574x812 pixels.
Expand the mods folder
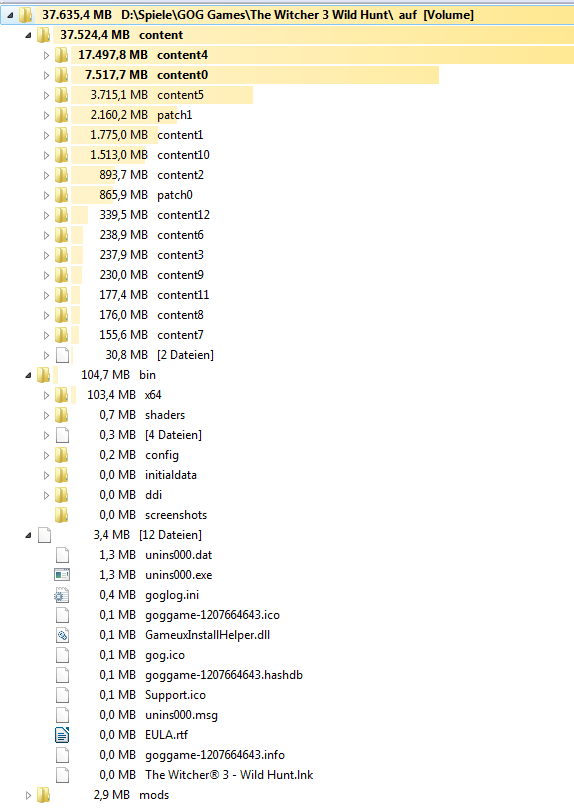point(28,795)
